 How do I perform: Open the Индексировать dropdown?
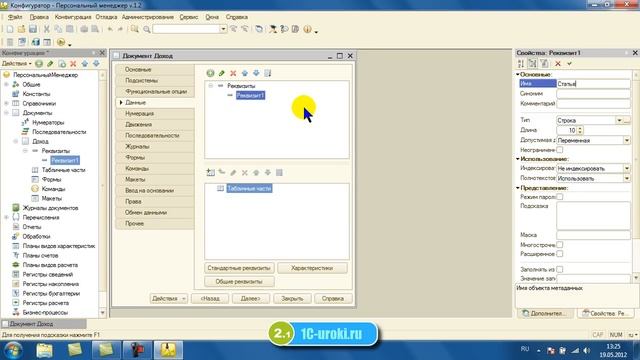[x=627, y=169]
